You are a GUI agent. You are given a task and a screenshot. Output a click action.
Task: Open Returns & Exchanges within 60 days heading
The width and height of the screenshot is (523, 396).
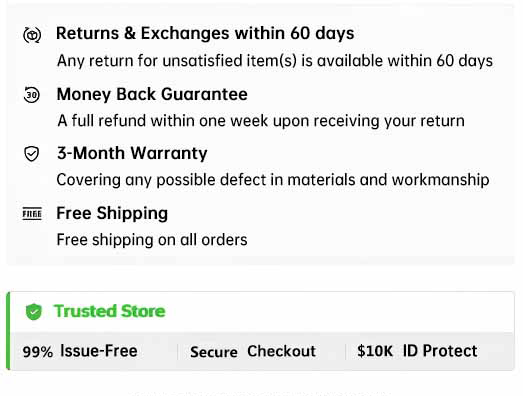[205, 33]
